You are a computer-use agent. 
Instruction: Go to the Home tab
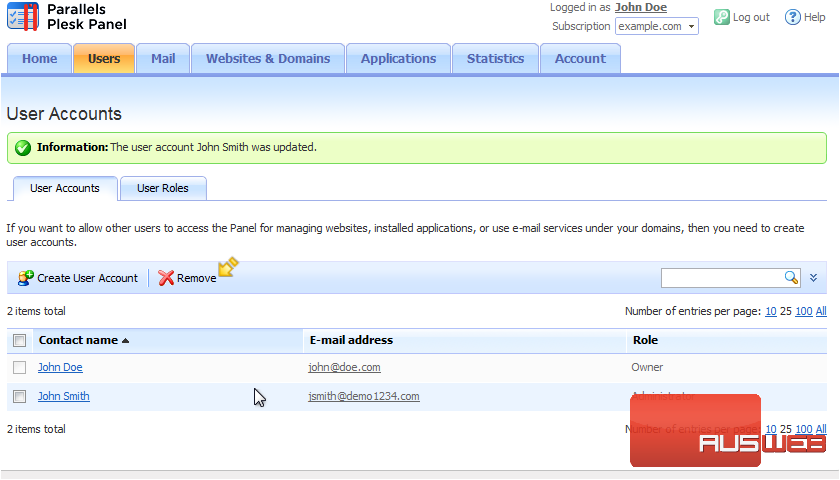[x=40, y=58]
